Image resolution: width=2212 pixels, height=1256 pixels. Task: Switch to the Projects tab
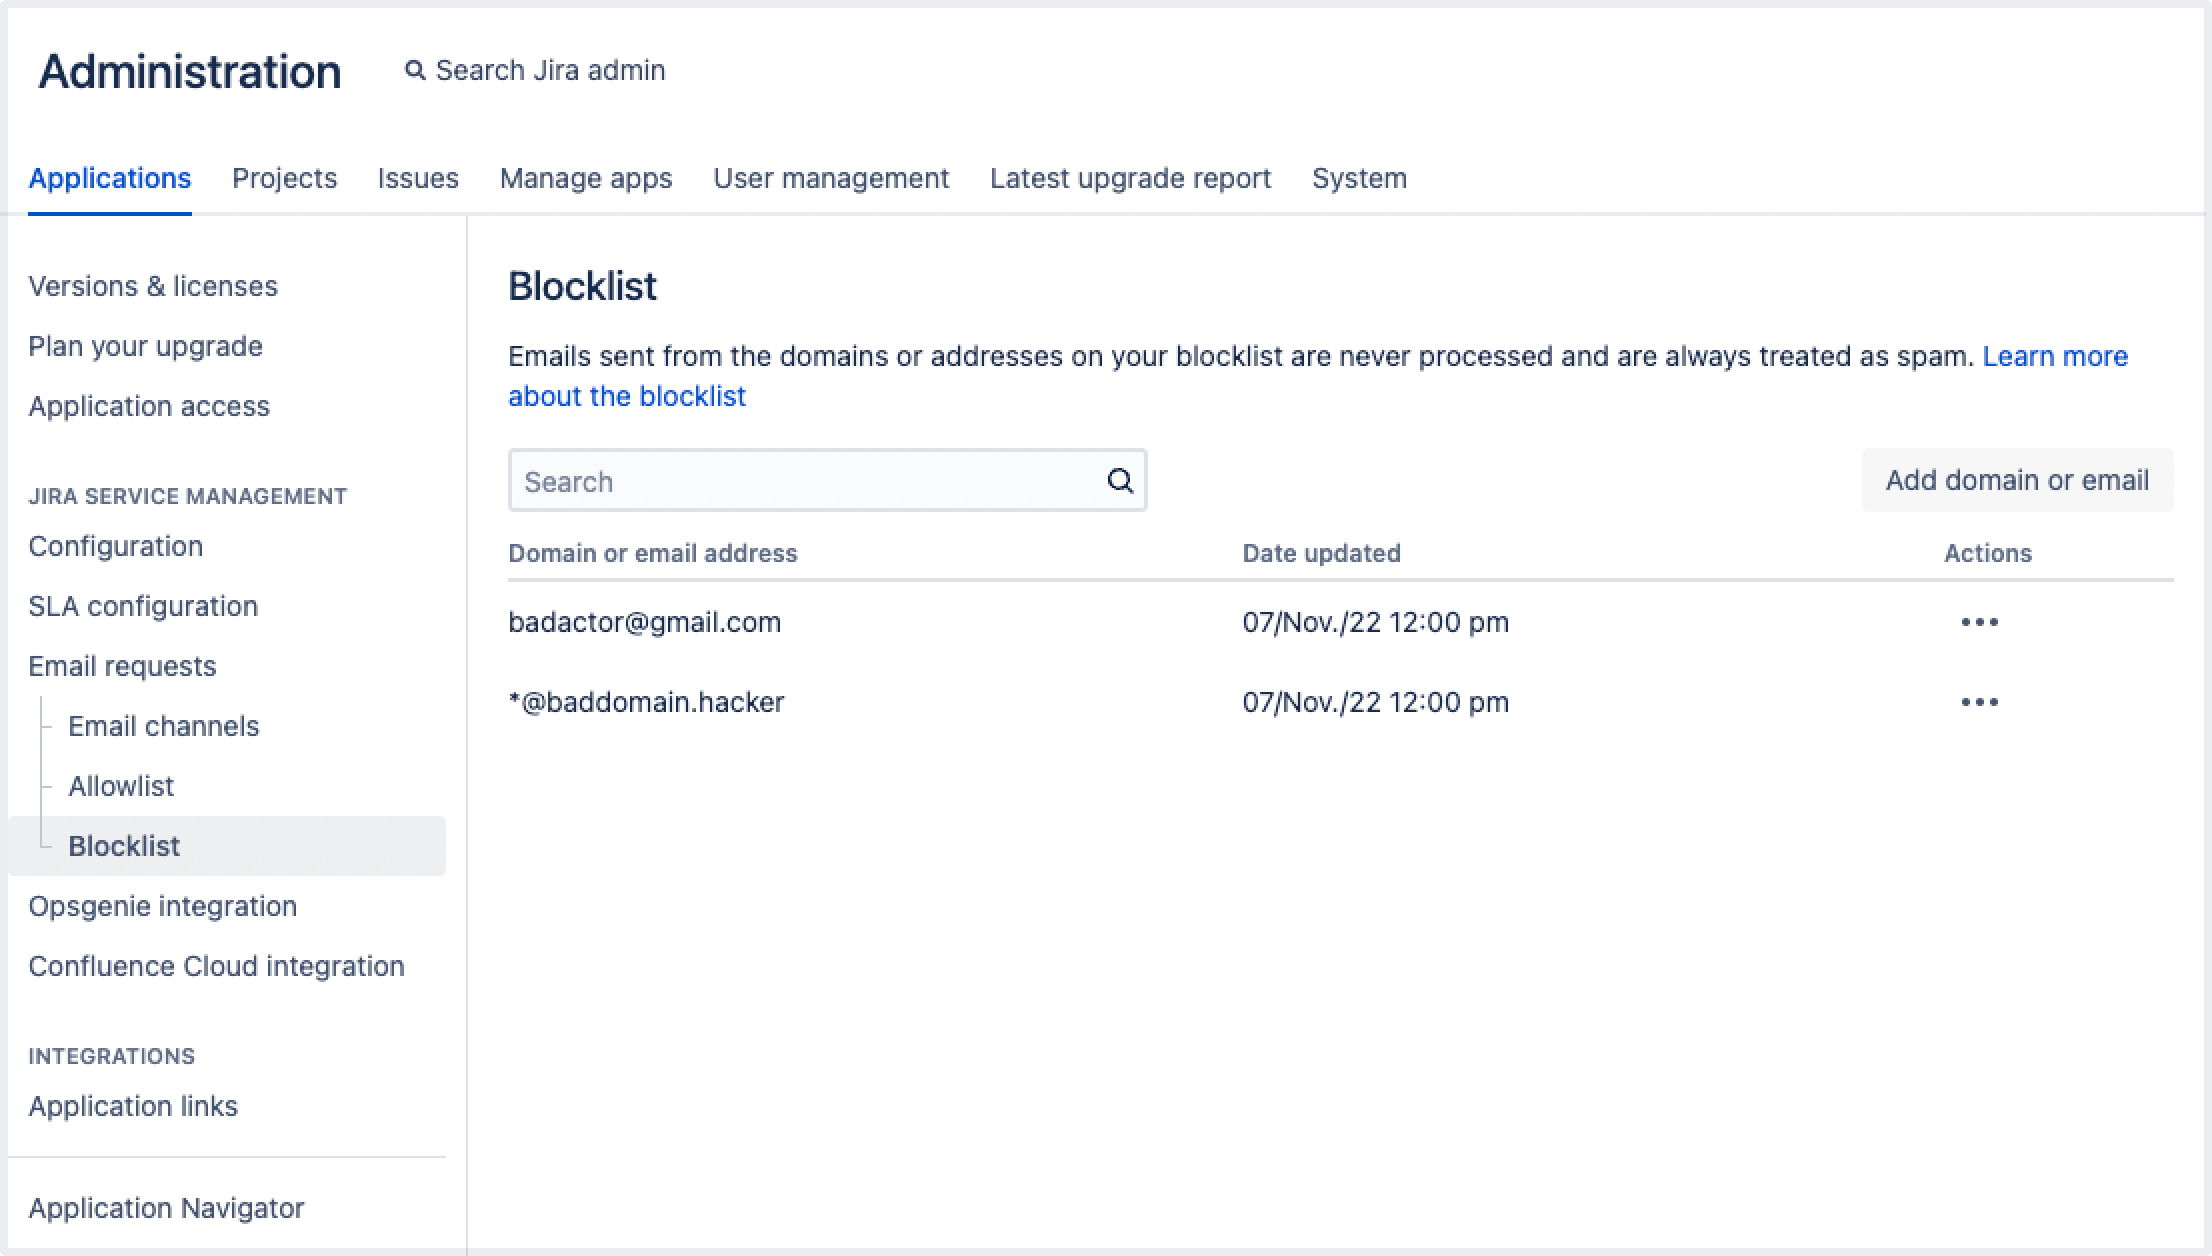pyautogui.click(x=284, y=178)
